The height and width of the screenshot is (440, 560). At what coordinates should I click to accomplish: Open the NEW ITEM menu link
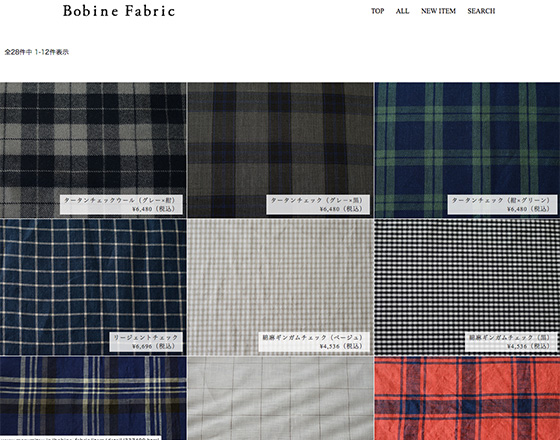(438, 11)
